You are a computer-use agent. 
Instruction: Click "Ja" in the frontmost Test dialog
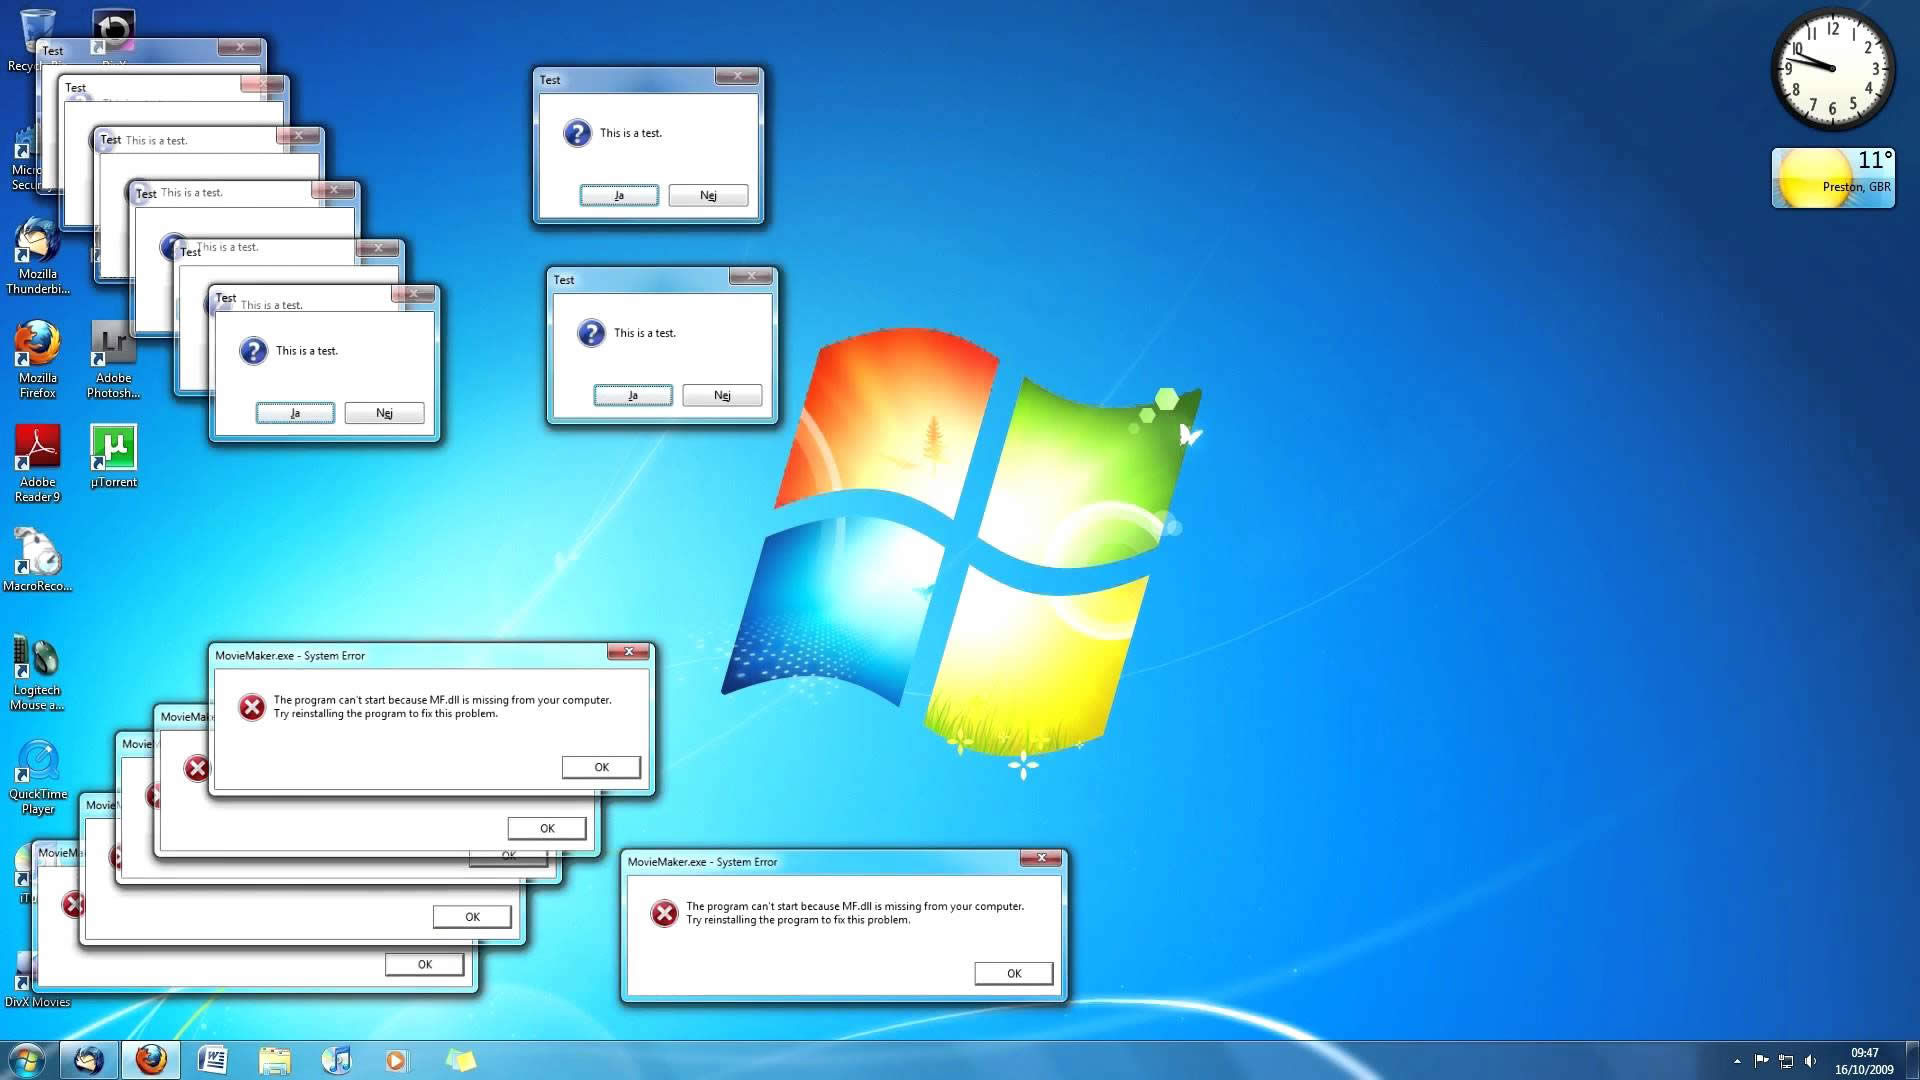click(x=295, y=412)
